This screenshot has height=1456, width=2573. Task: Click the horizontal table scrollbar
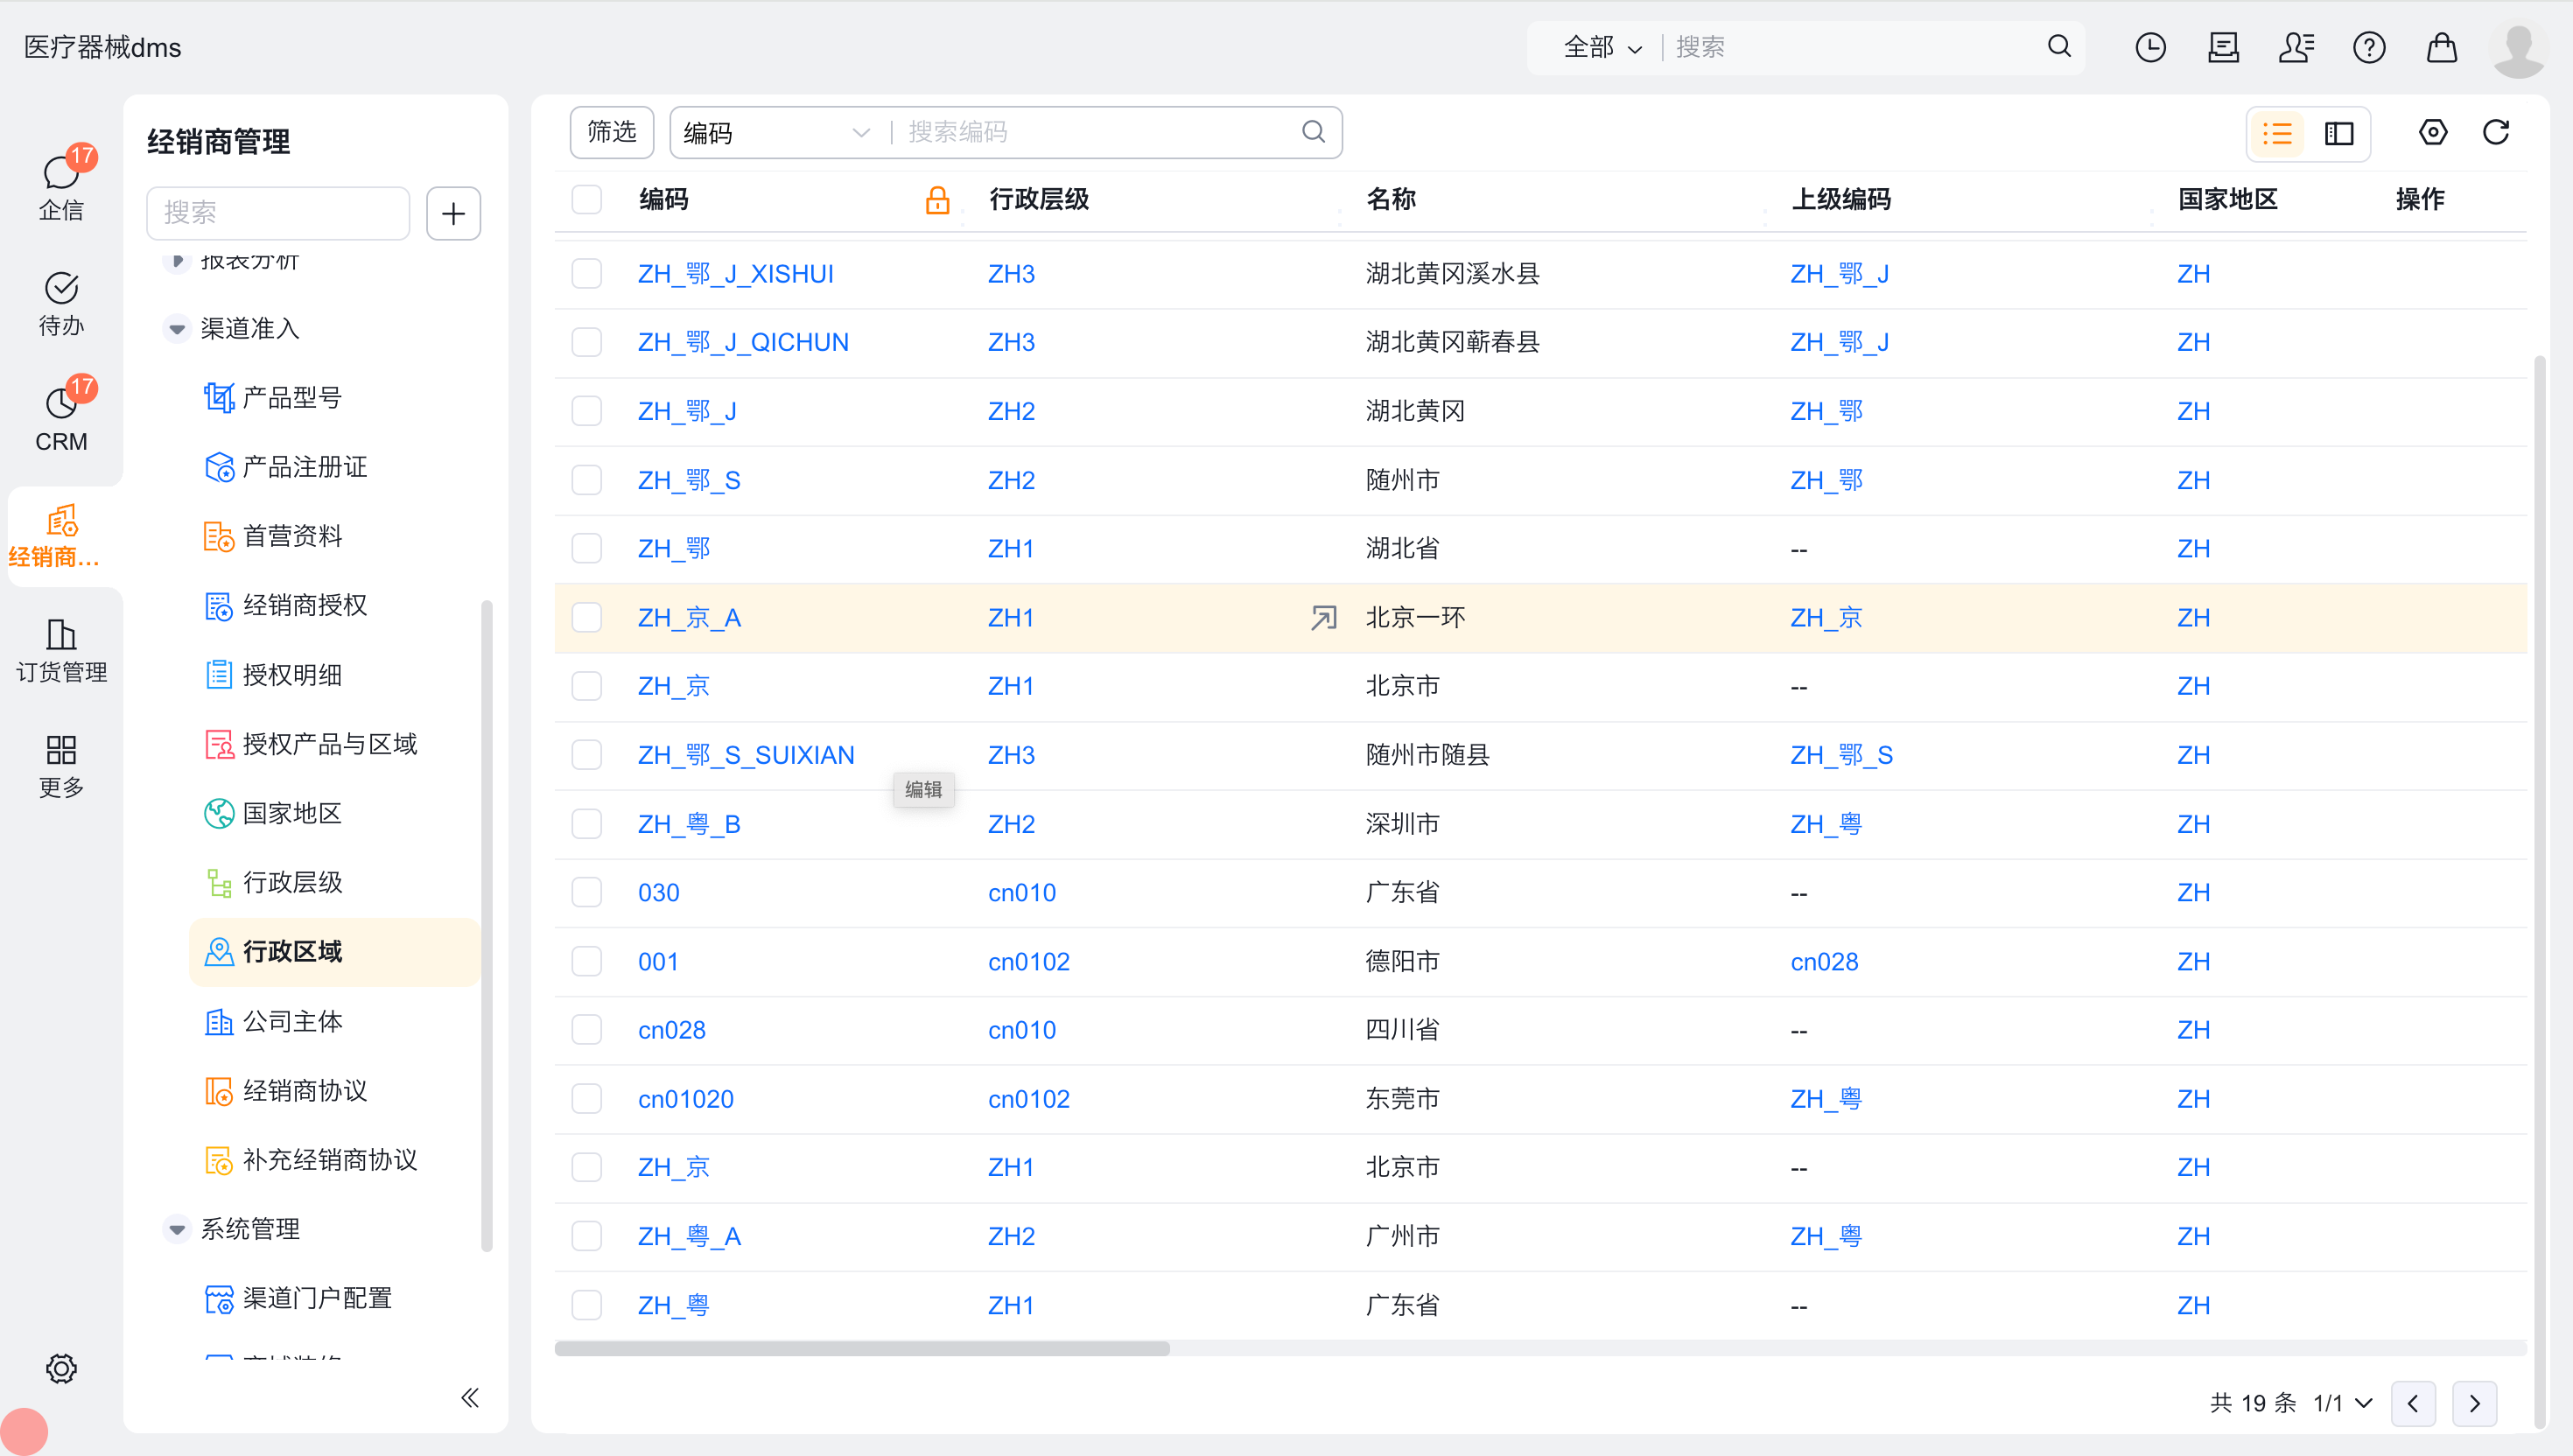862,1349
